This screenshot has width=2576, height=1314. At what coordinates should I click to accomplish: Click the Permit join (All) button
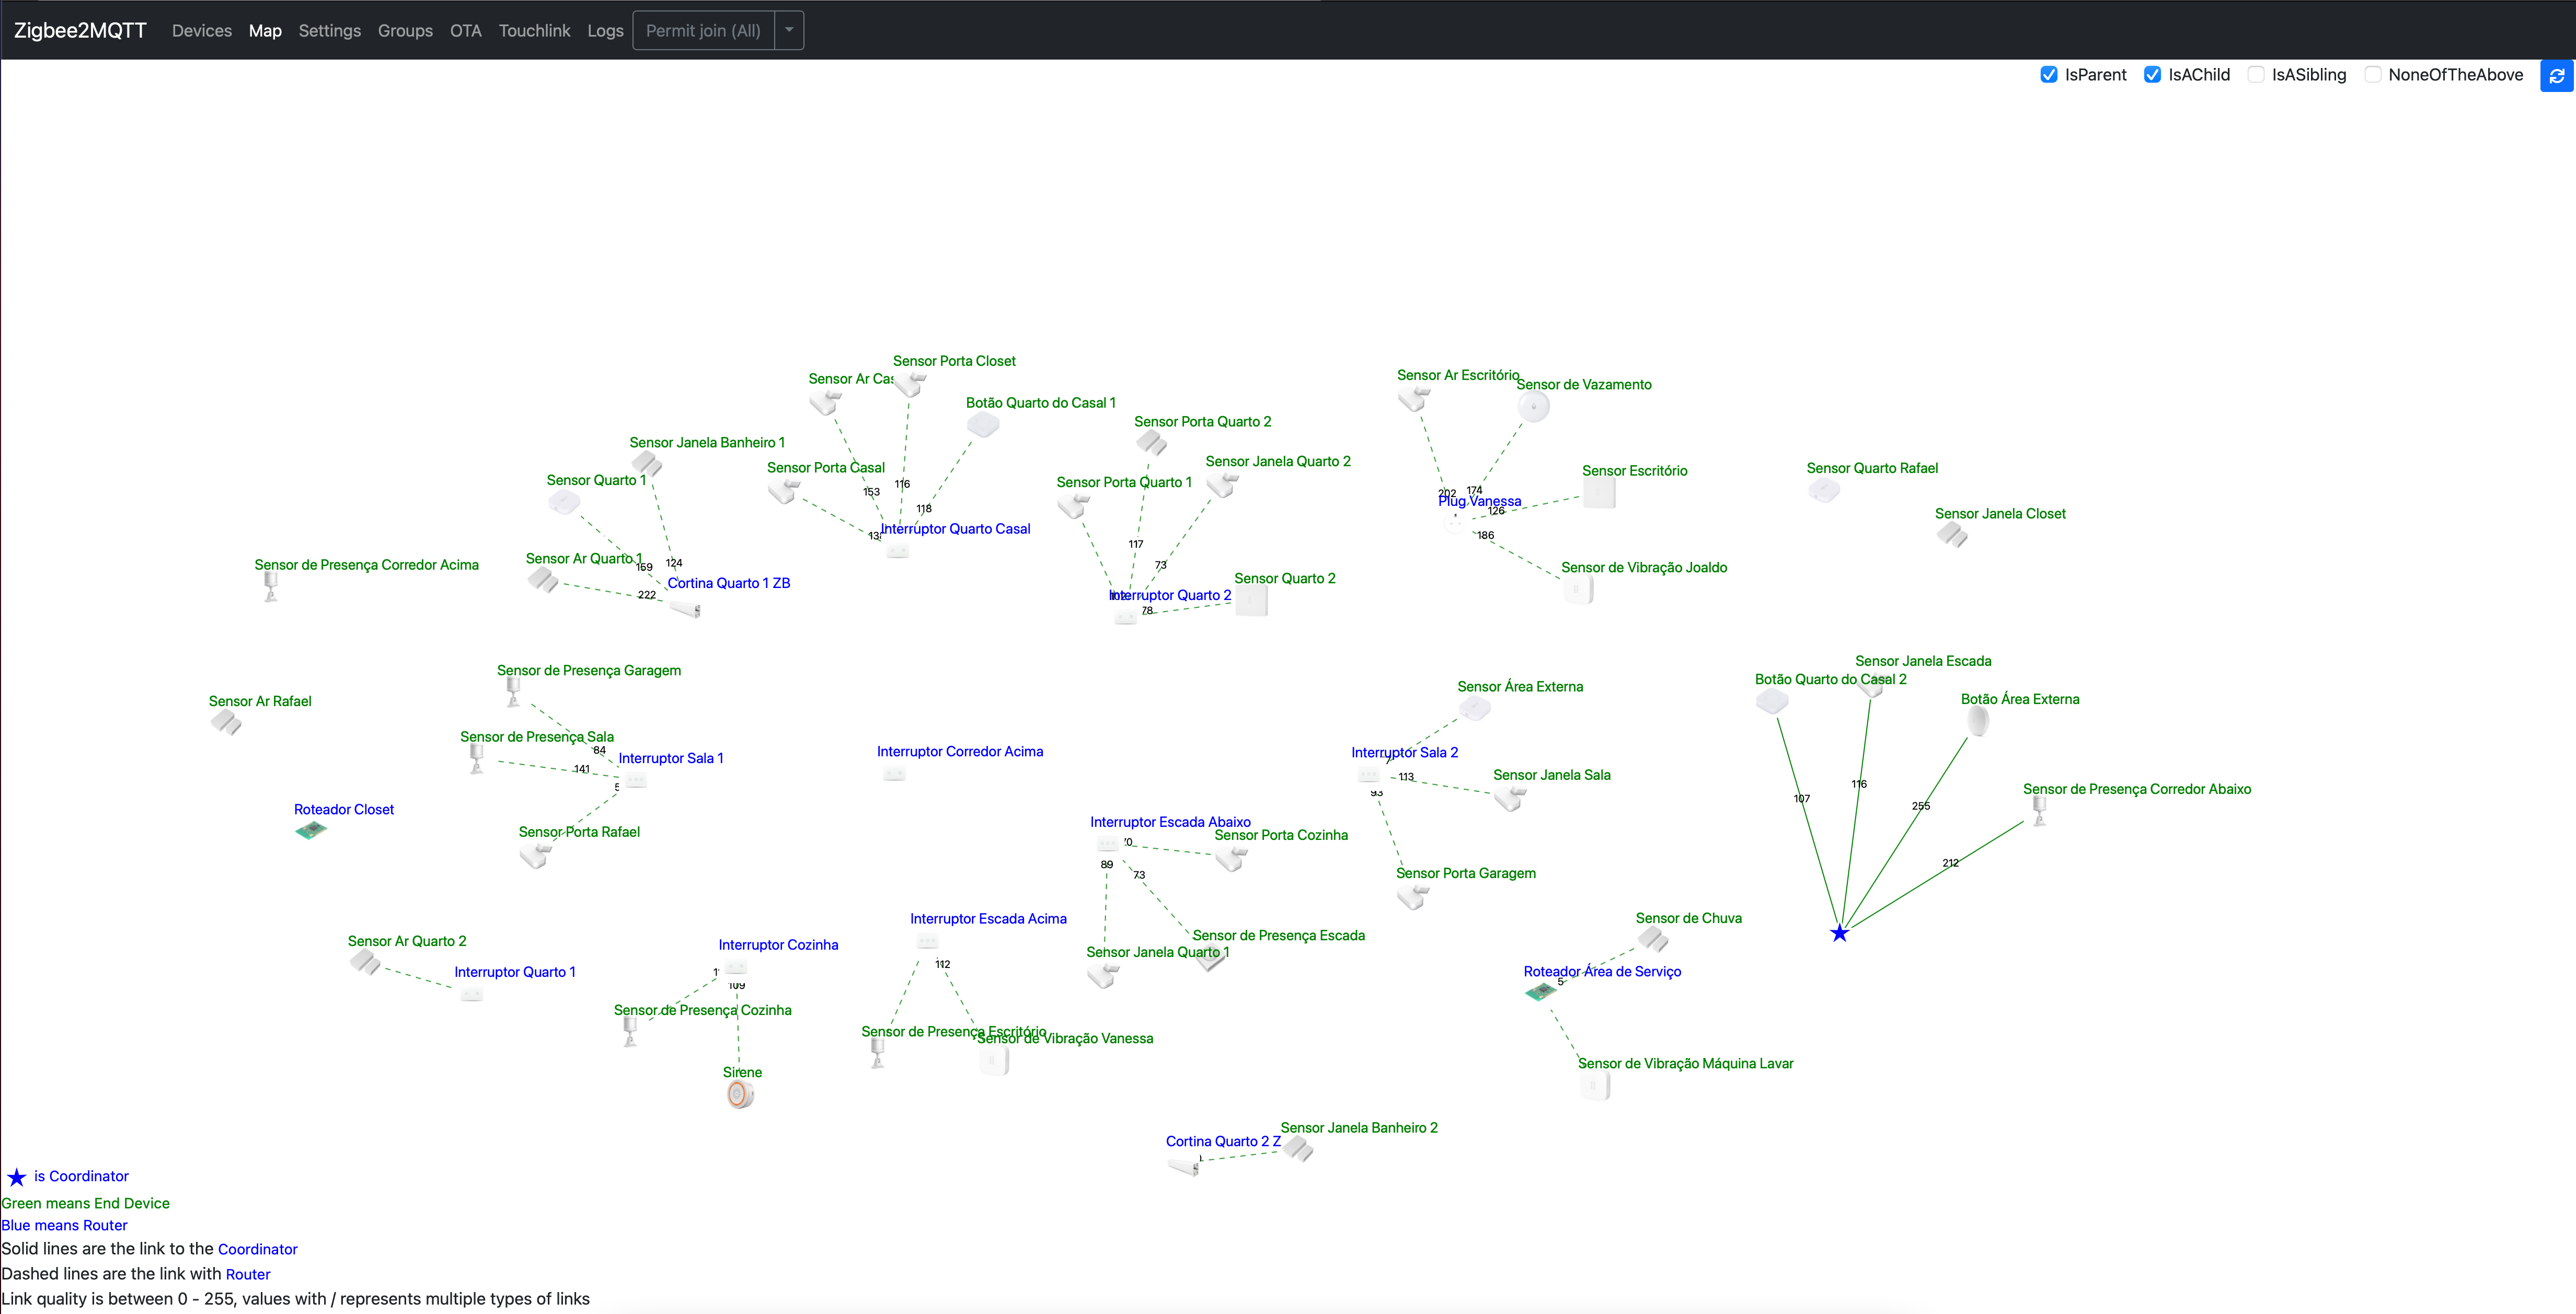click(703, 30)
